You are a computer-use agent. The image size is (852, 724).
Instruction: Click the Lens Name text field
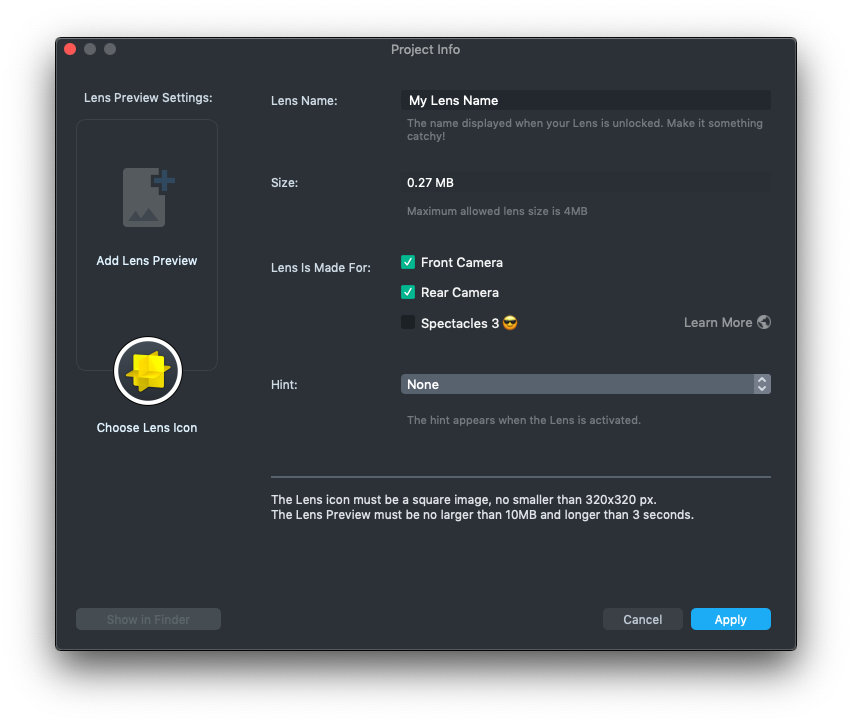[x=586, y=100]
